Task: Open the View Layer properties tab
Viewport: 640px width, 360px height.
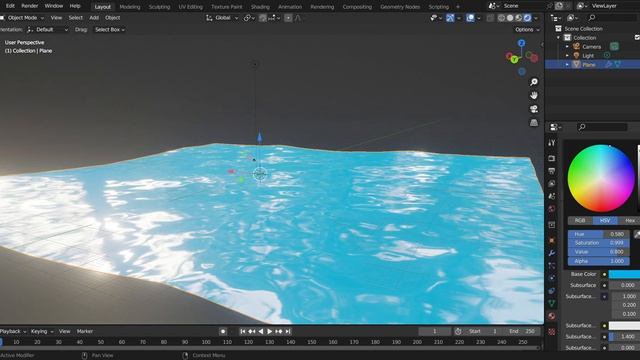Action: click(x=552, y=184)
